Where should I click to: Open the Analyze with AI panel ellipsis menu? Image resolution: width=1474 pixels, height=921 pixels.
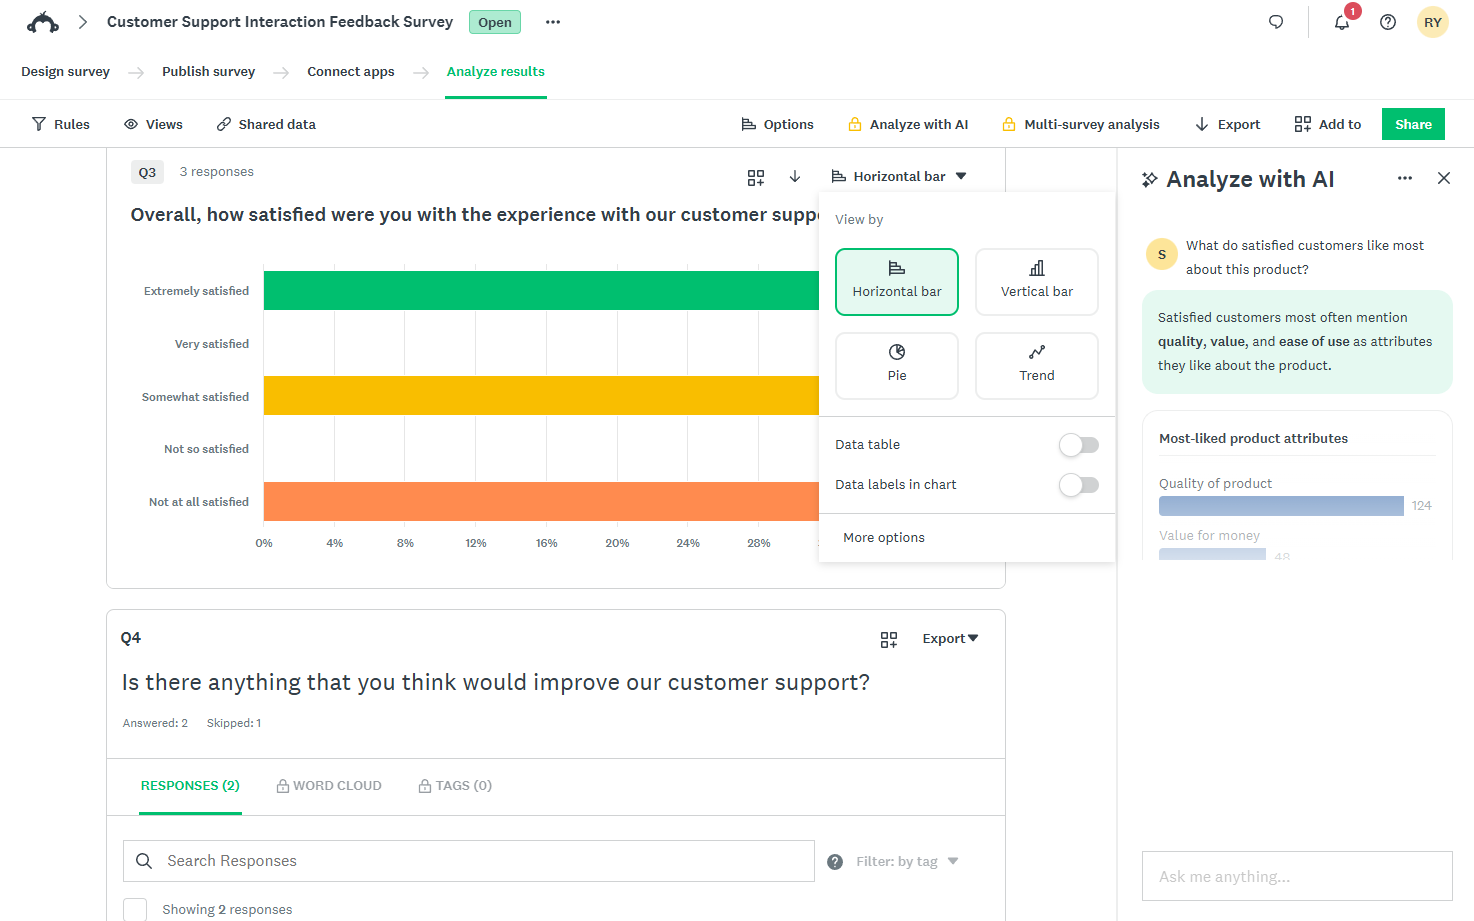coord(1405,178)
